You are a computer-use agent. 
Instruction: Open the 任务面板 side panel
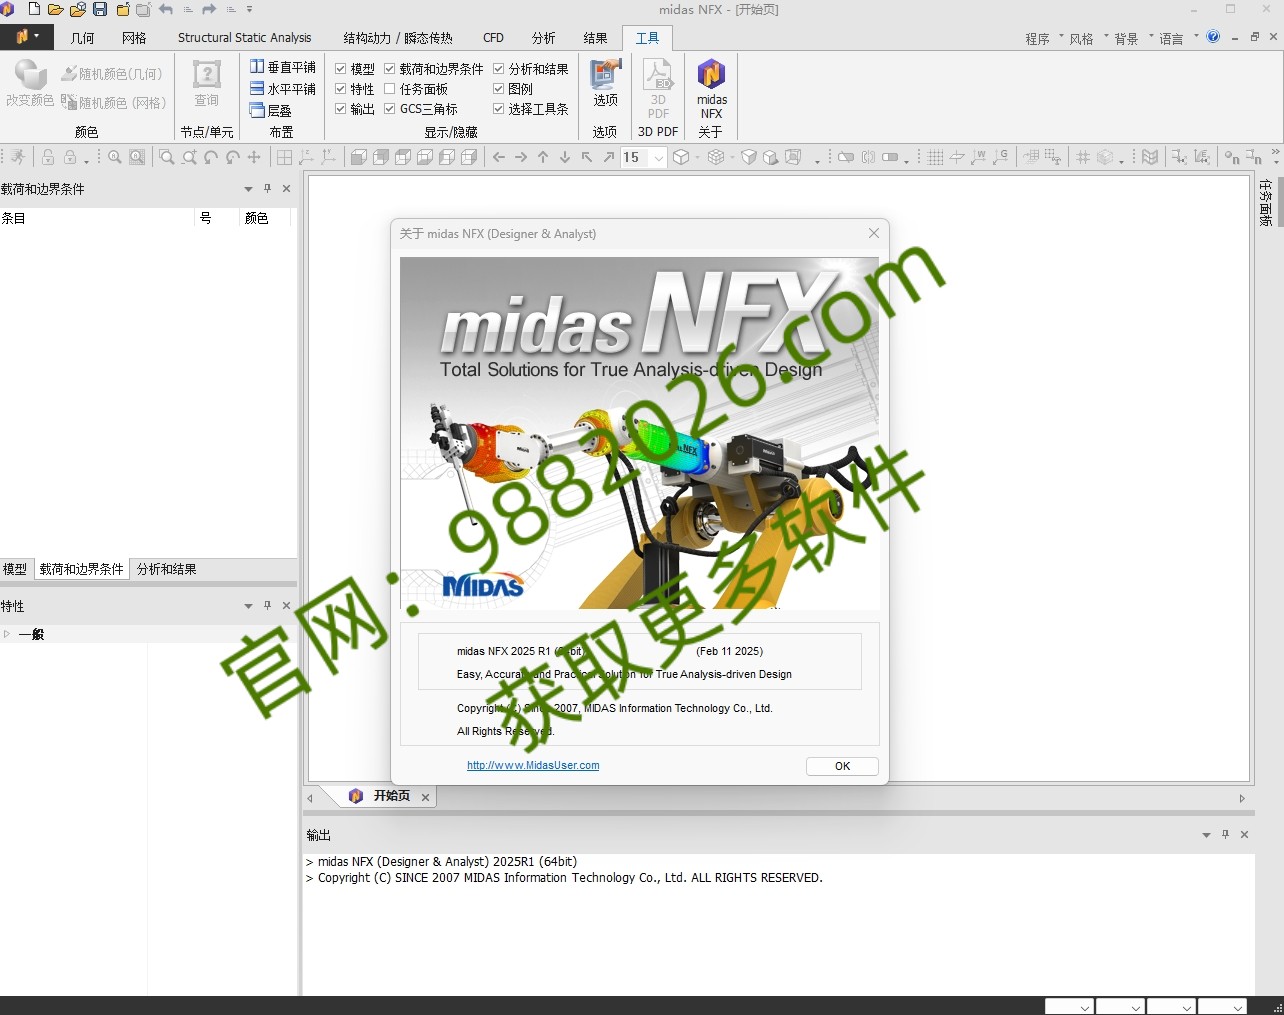coord(1266,203)
